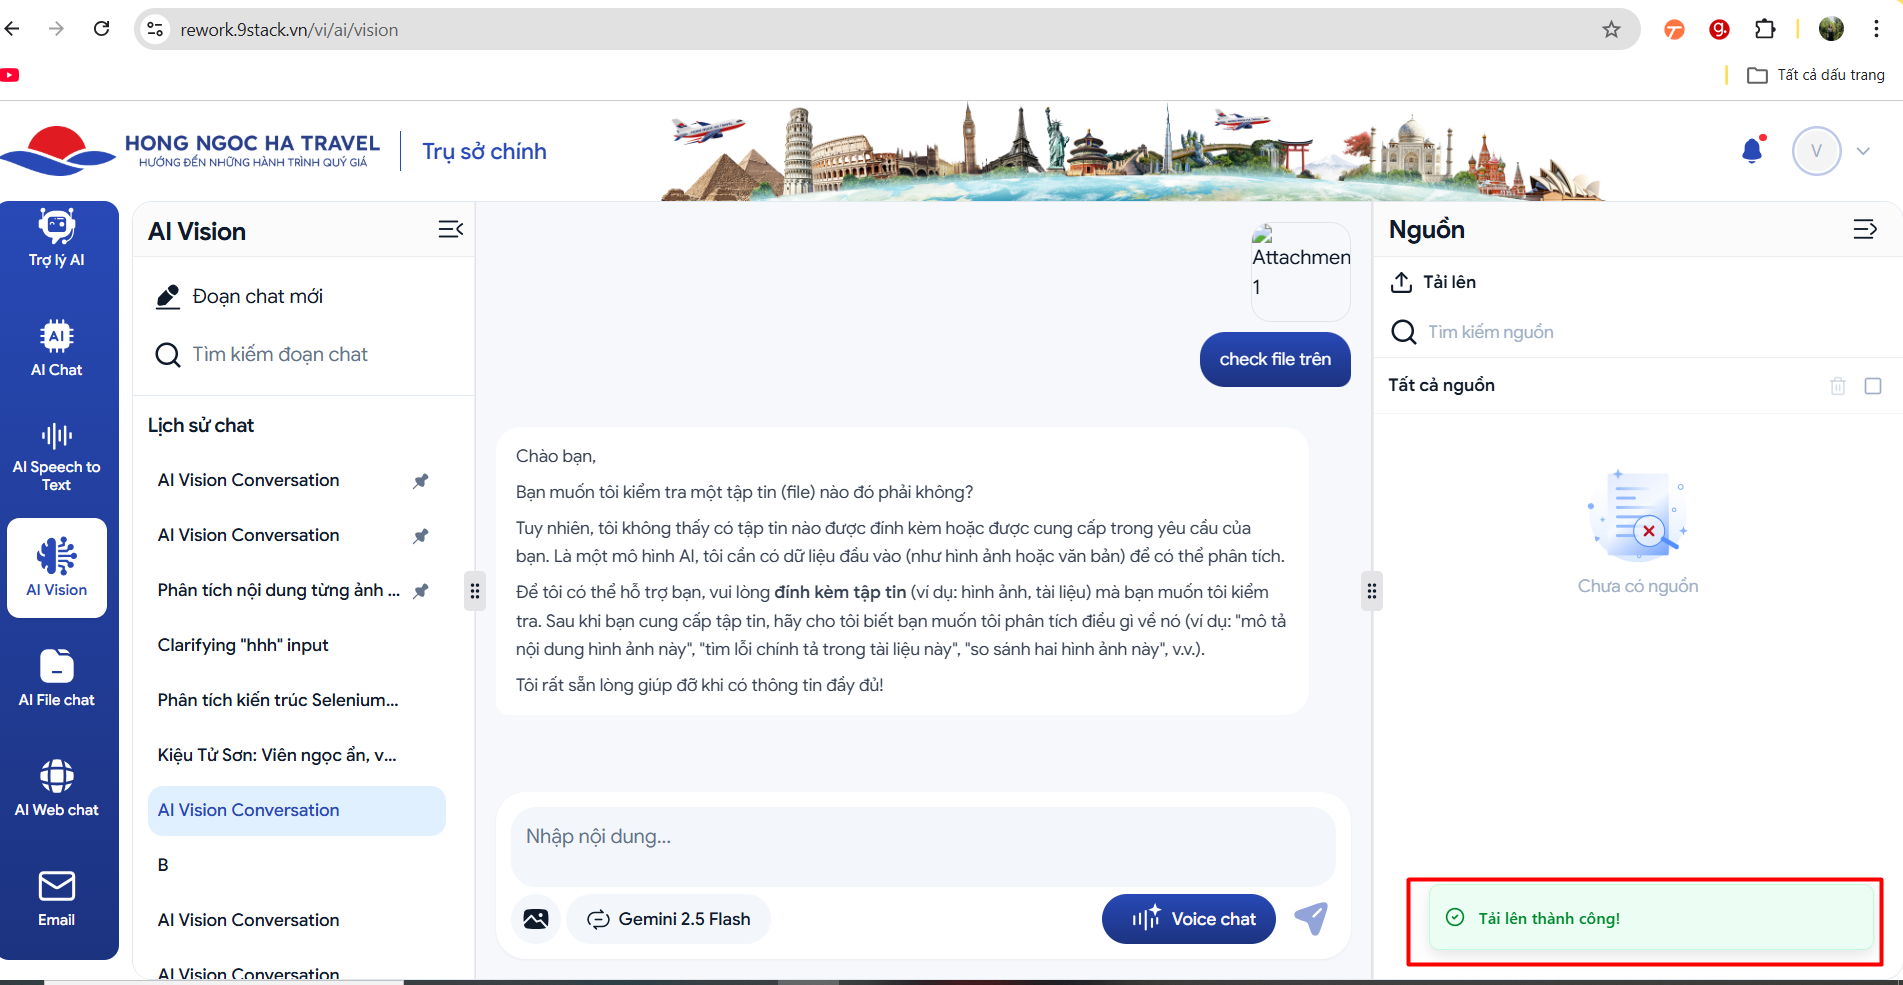This screenshot has height=985, width=1903.
Task: Toggle pin on Phân tích nội dung chat
Action: [421, 591]
